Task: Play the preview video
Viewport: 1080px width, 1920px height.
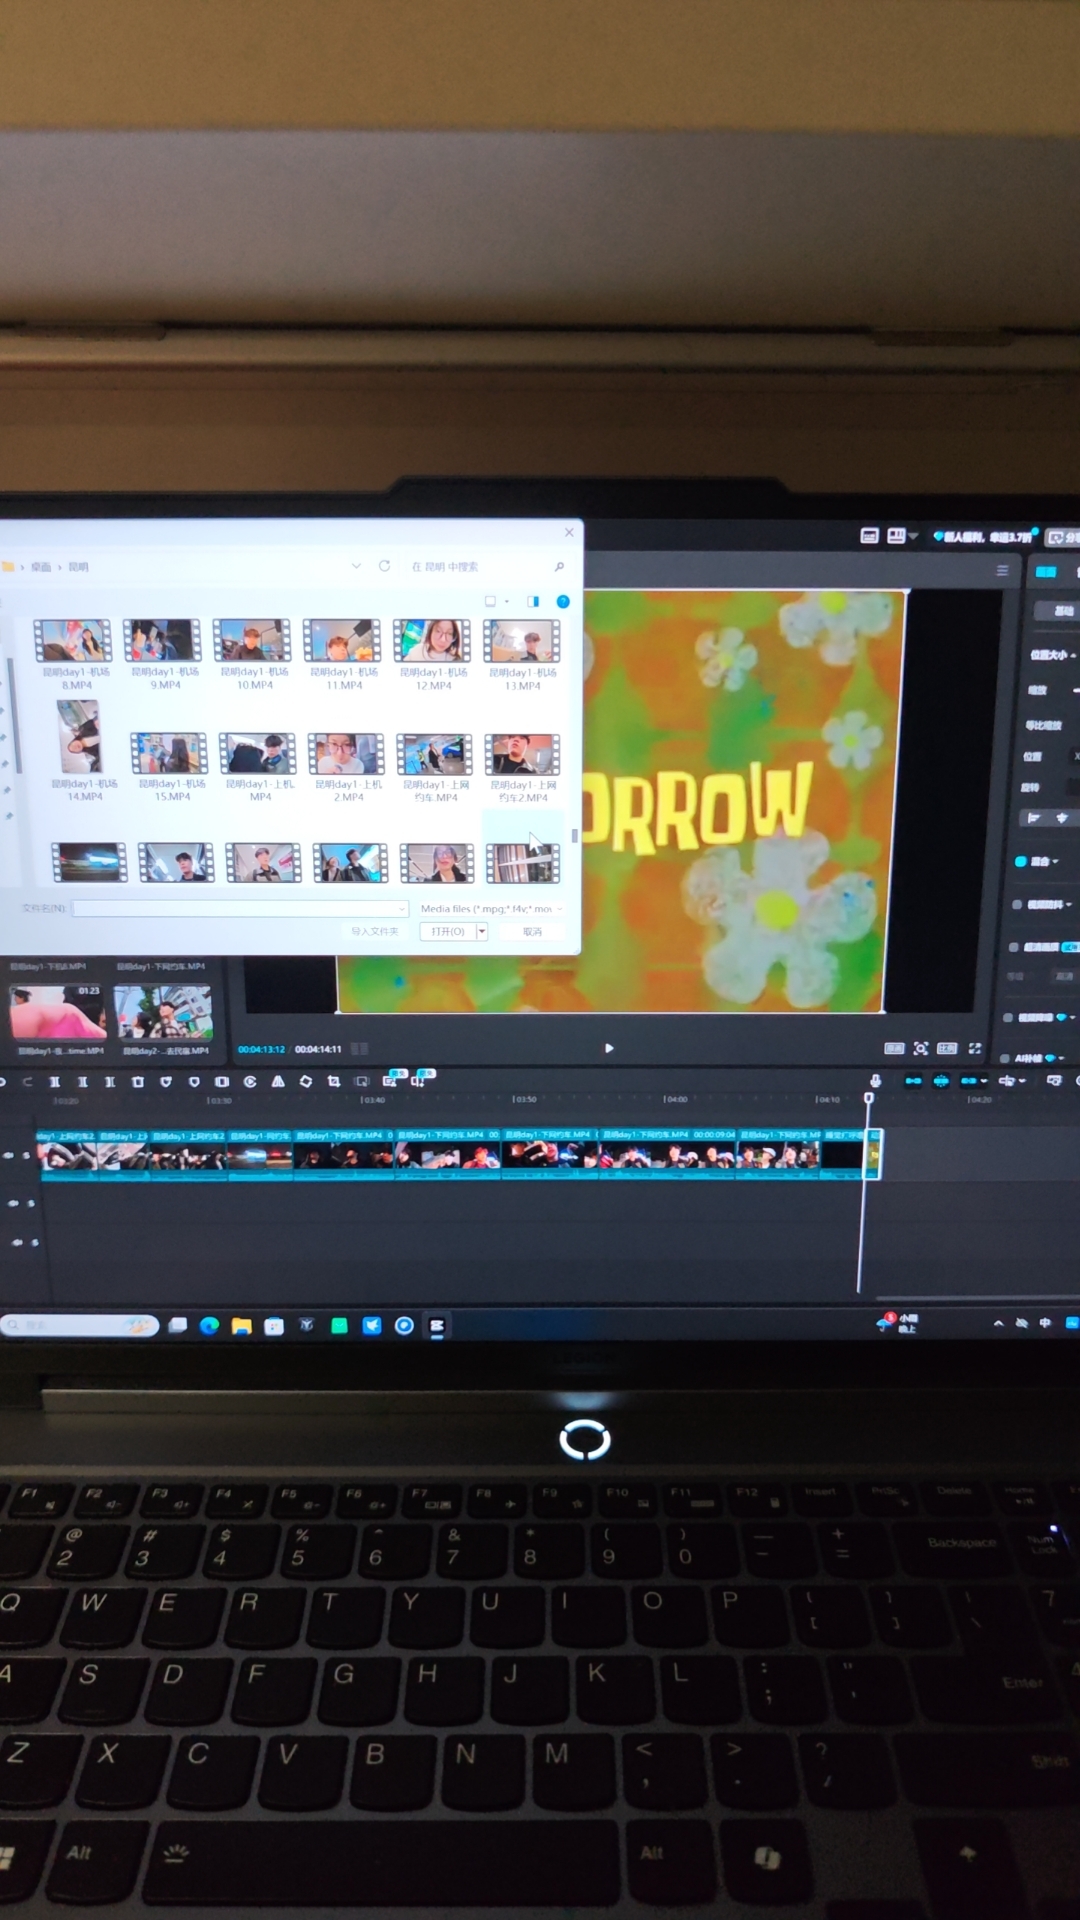Action: pyautogui.click(x=609, y=1048)
